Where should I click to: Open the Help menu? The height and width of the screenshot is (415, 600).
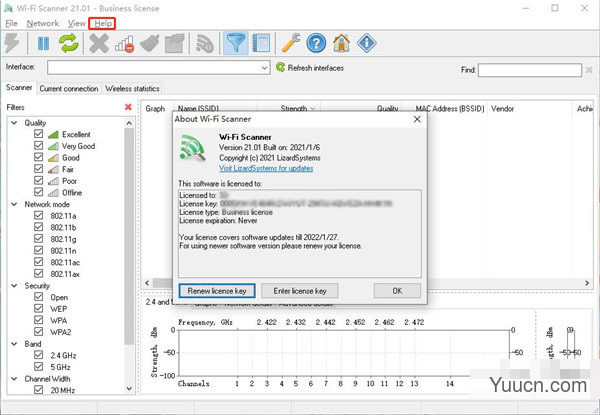pyautogui.click(x=103, y=24)
